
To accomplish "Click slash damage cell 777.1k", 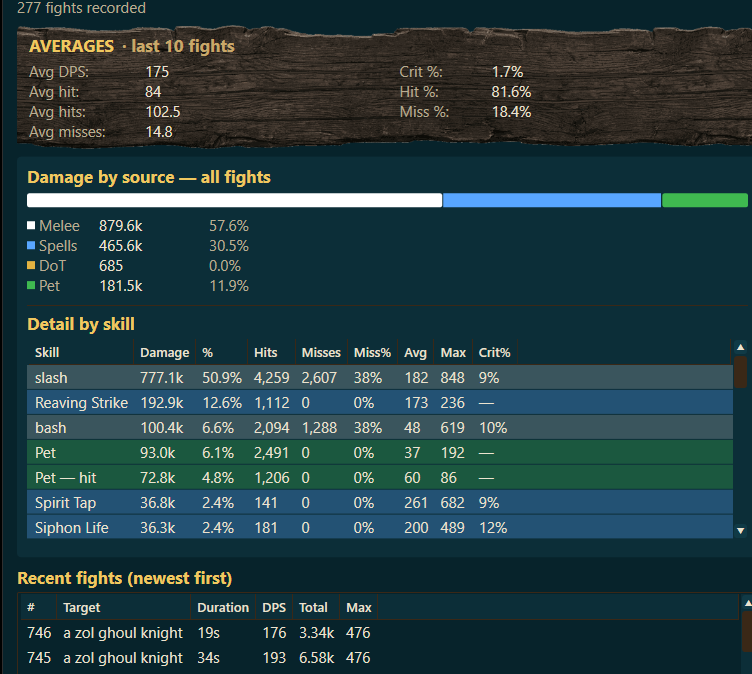I will click(162, 378).
